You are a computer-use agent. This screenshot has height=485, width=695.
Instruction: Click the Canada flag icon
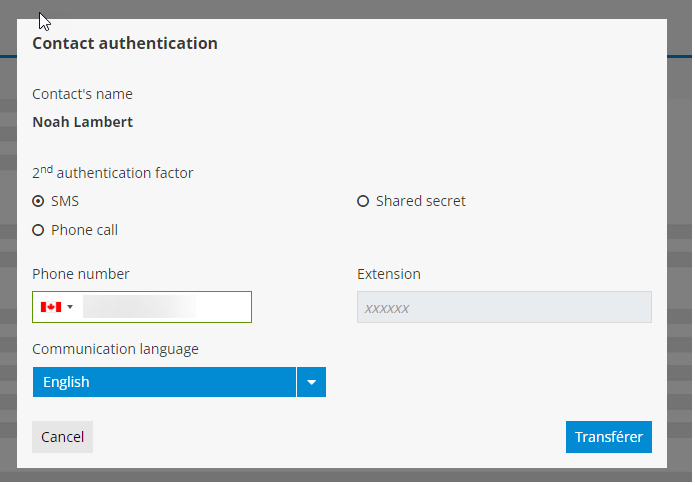50,307
